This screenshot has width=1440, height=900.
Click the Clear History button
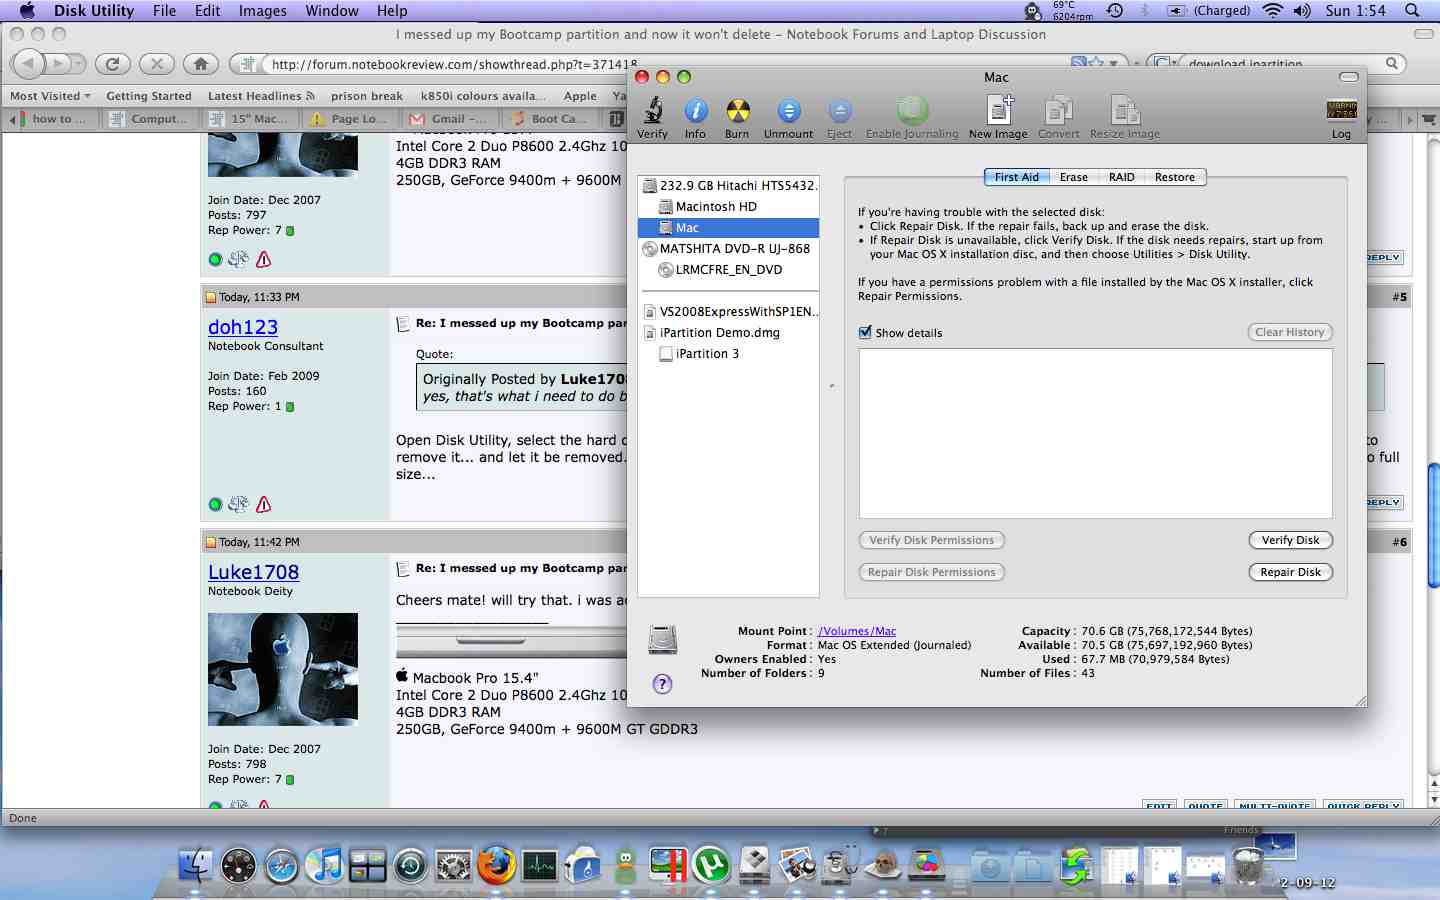pyautogui.click(x=1289, y=332)
